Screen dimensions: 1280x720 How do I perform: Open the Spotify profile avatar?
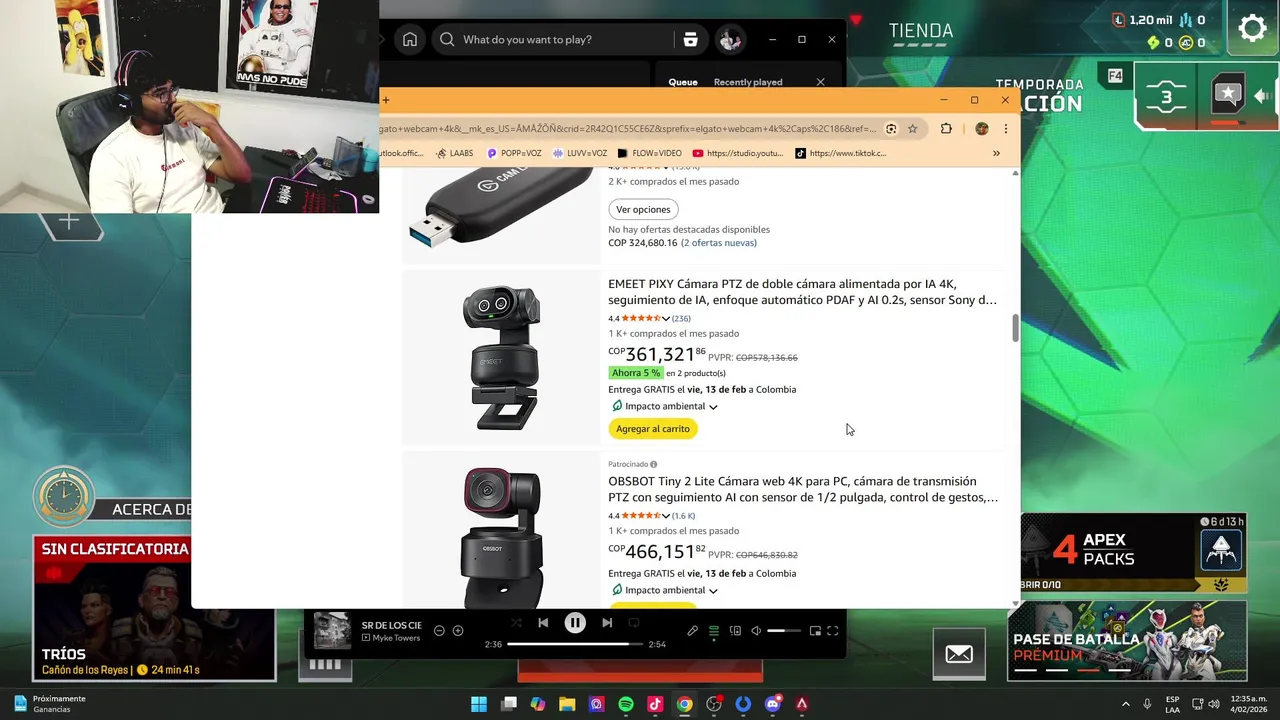tap(730, 40)
